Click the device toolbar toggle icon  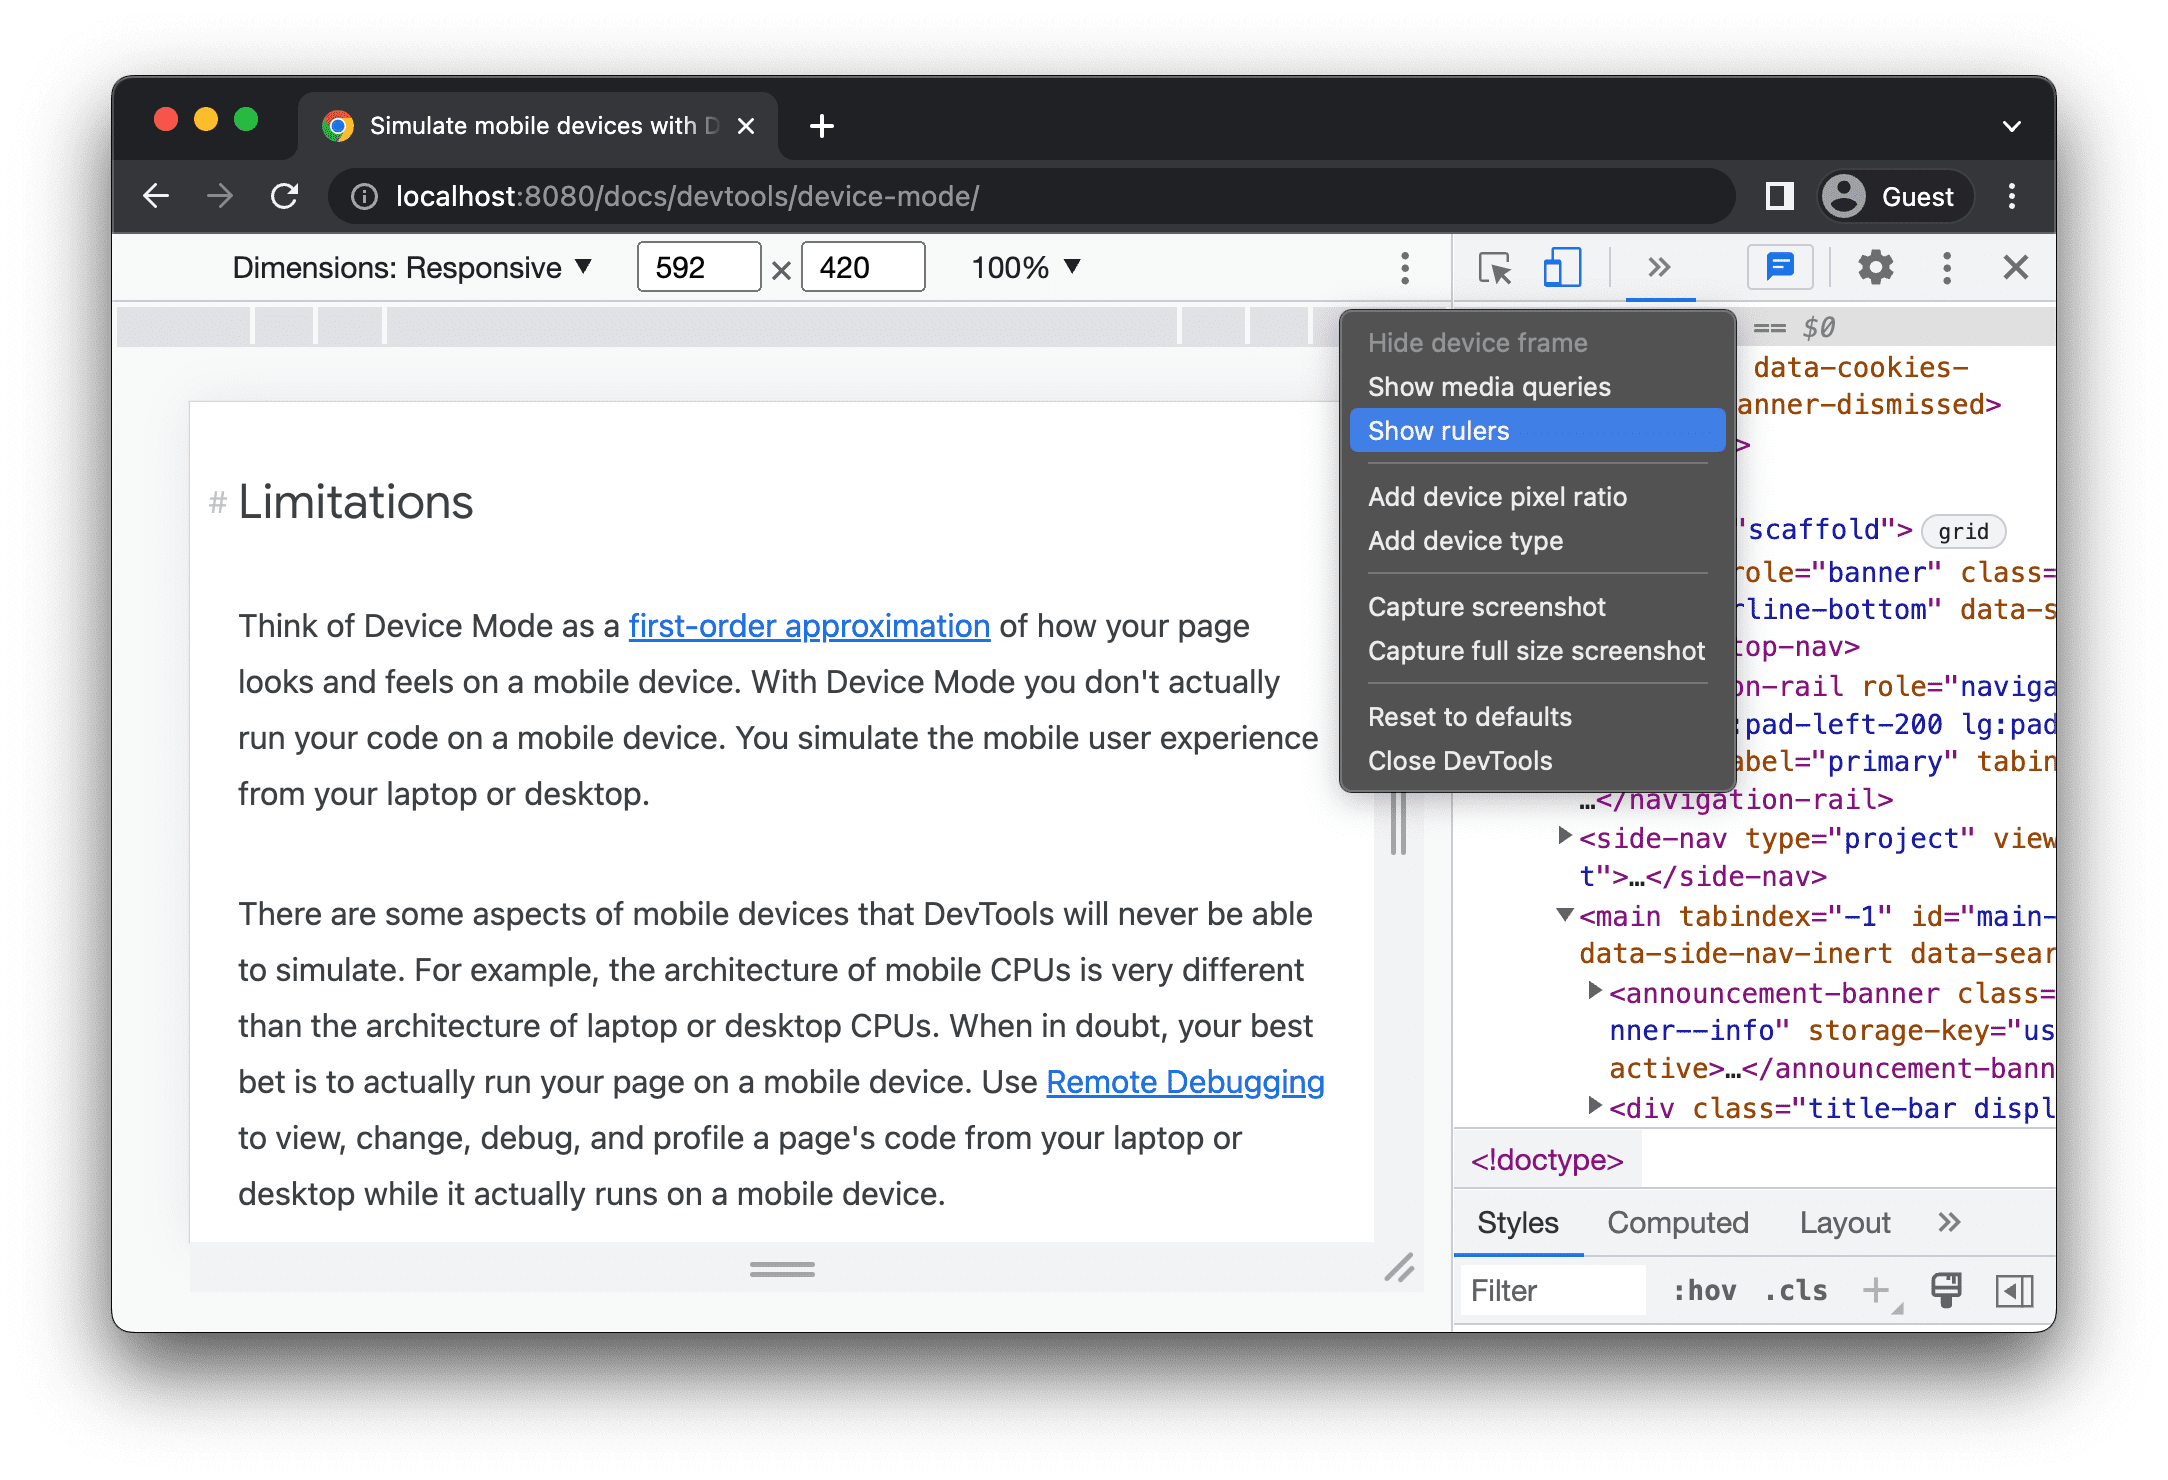tap(1558, 269)
